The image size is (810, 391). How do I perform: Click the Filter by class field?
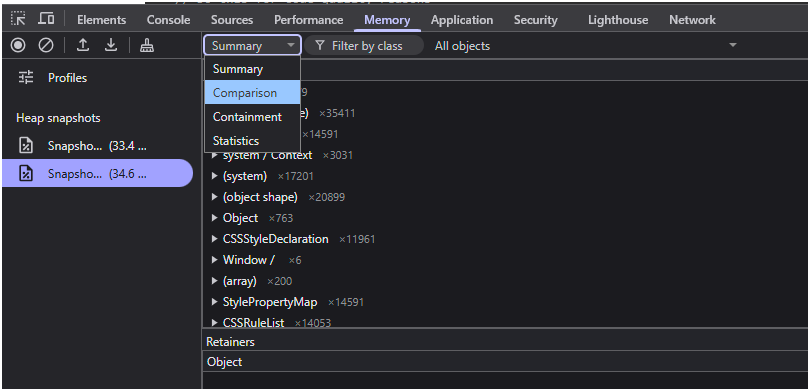pyautogui.click(x=364, y=45)
